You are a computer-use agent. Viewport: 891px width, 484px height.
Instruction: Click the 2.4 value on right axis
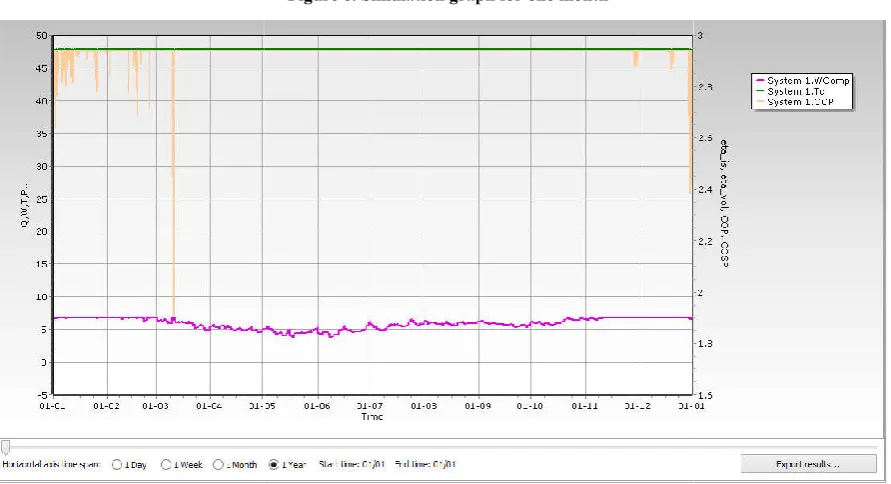[x=705, y=189]
